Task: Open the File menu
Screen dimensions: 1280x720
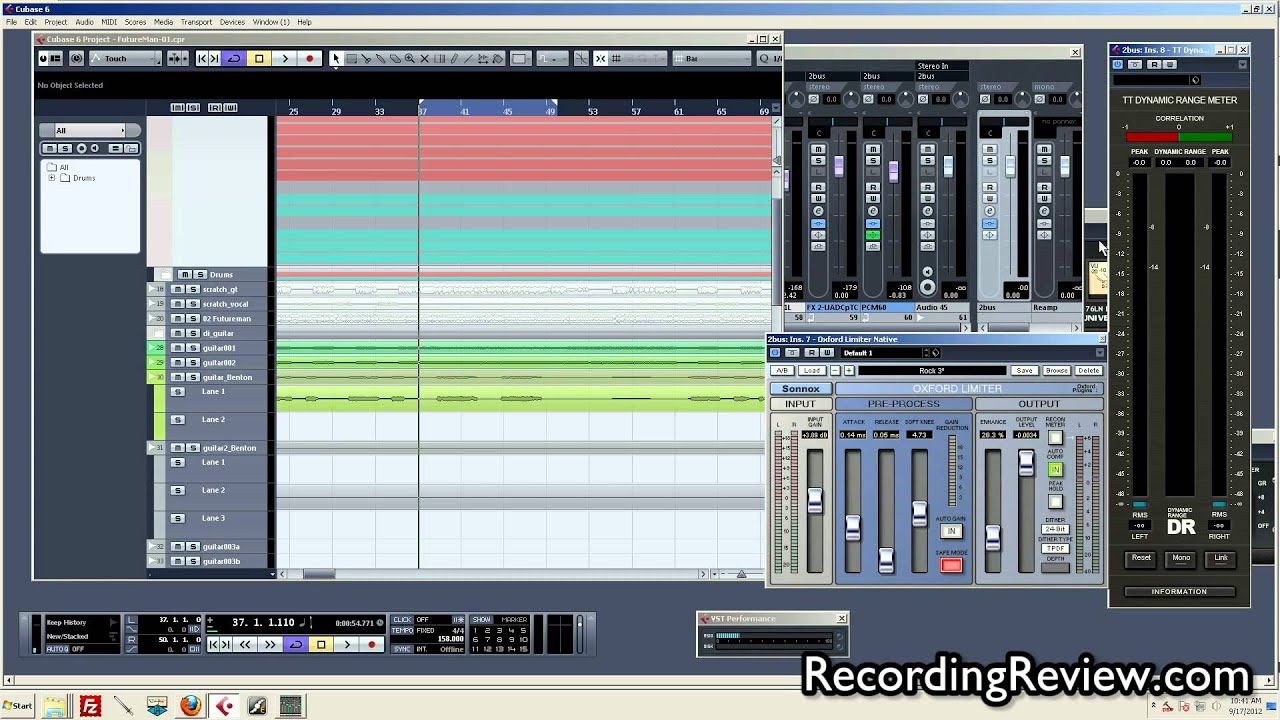Action: [x=11, y=22]
